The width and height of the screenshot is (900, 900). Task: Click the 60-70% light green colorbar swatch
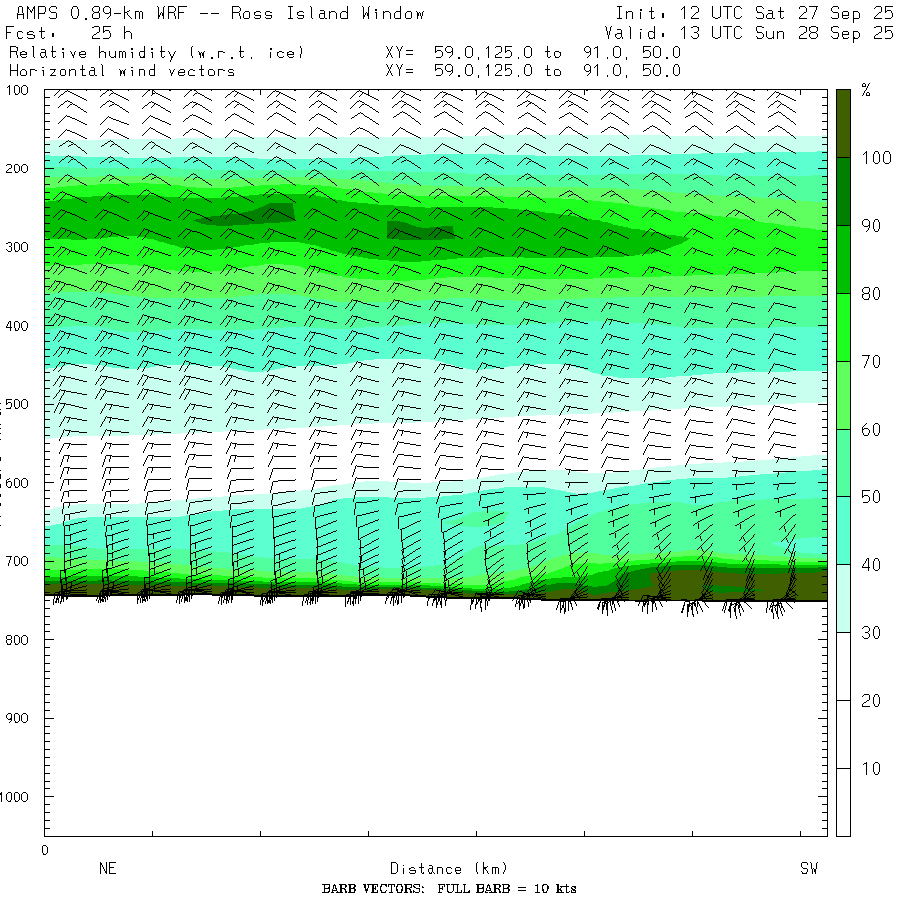pos(843,395)
